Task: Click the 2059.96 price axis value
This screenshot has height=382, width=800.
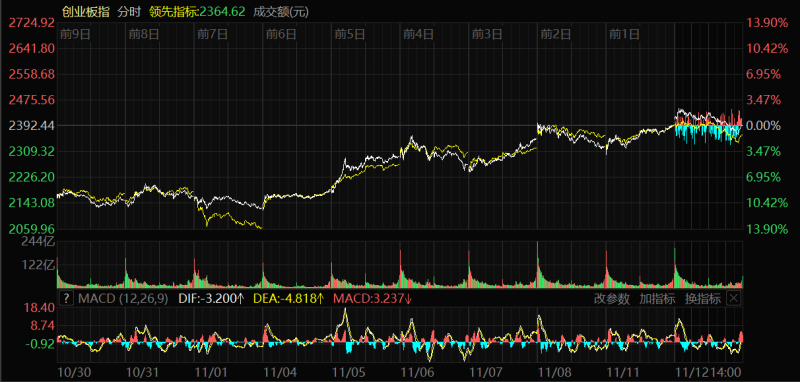Action: click(x=31, y=228)
